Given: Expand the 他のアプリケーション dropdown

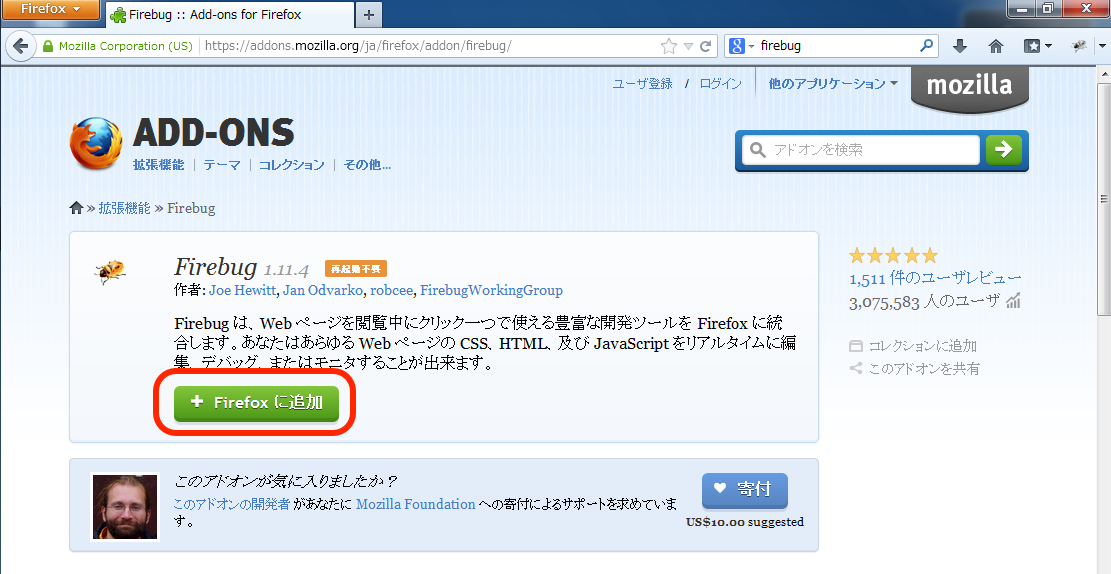Looking at the screenshot, I should 832,84.
